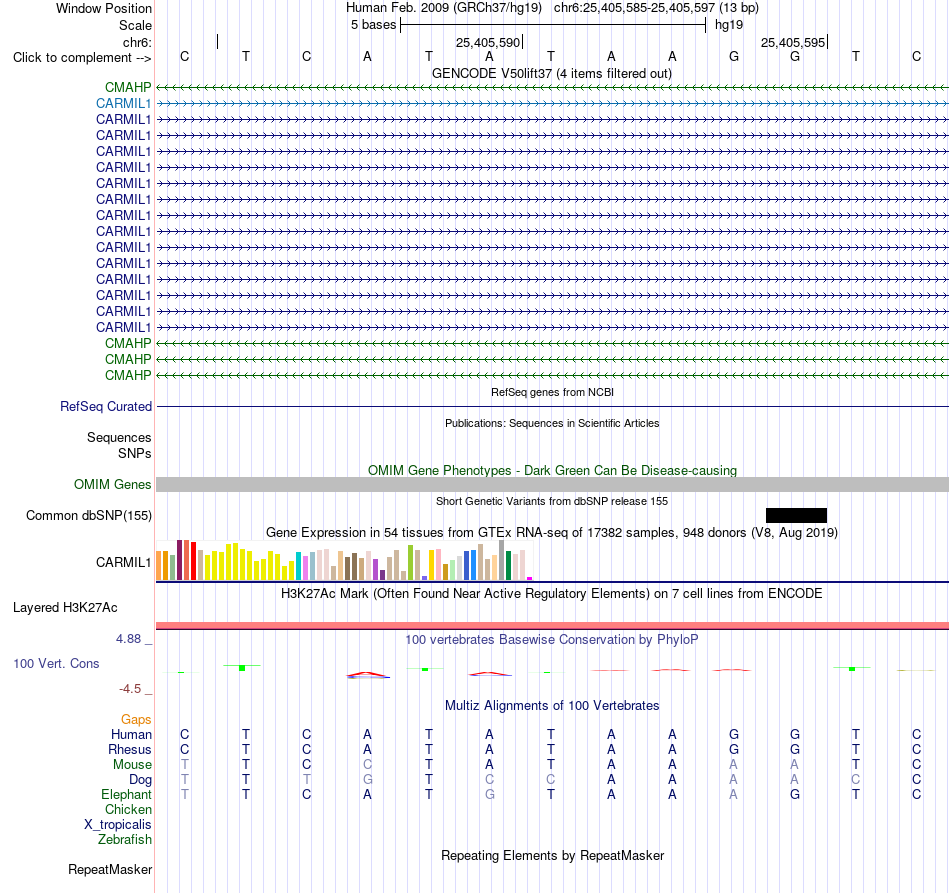
Task: Open the PhyloP Basewise Conservation title
Action: tap(552, 639)
